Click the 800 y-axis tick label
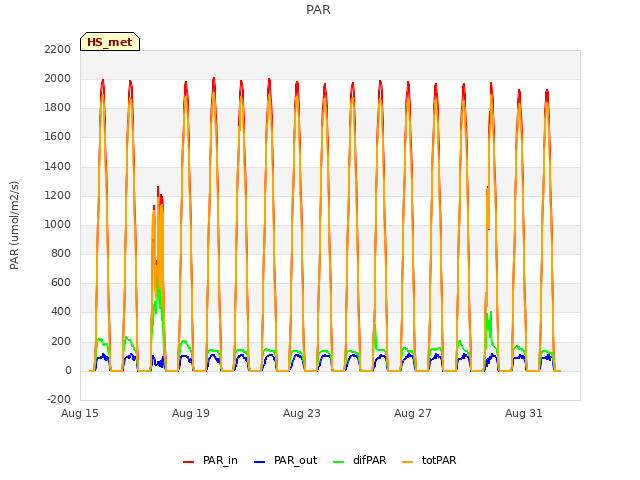 61,253
